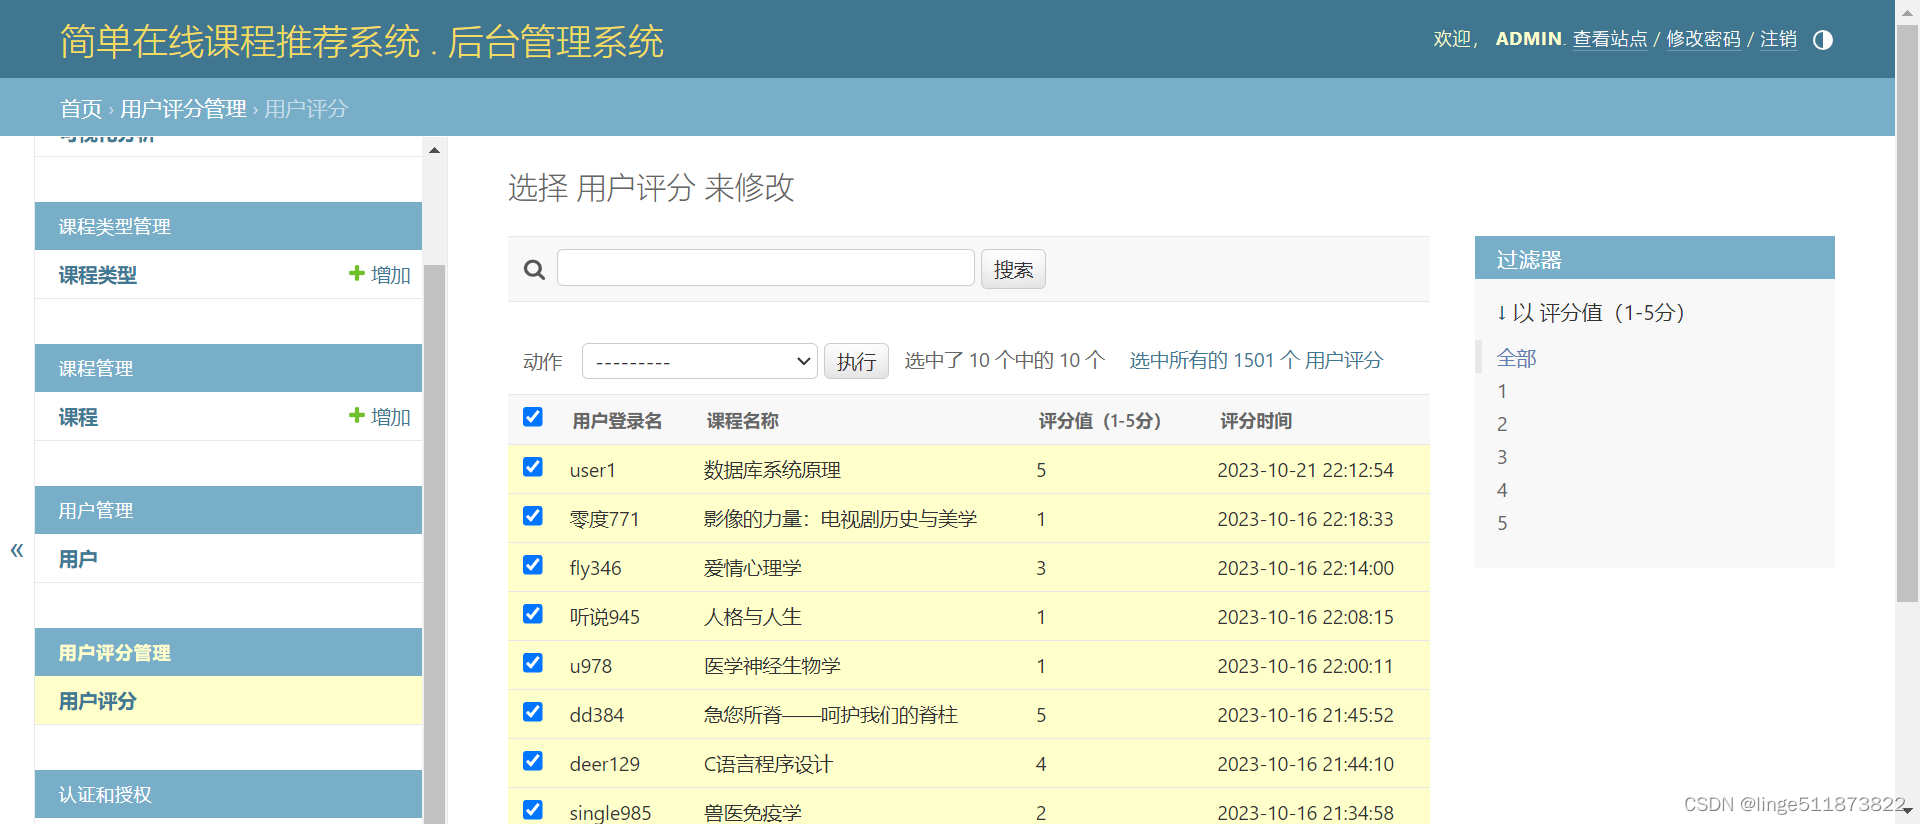Focus the search input field
This screenshot has height=824, width=1920.
click(x=766, y=268)
